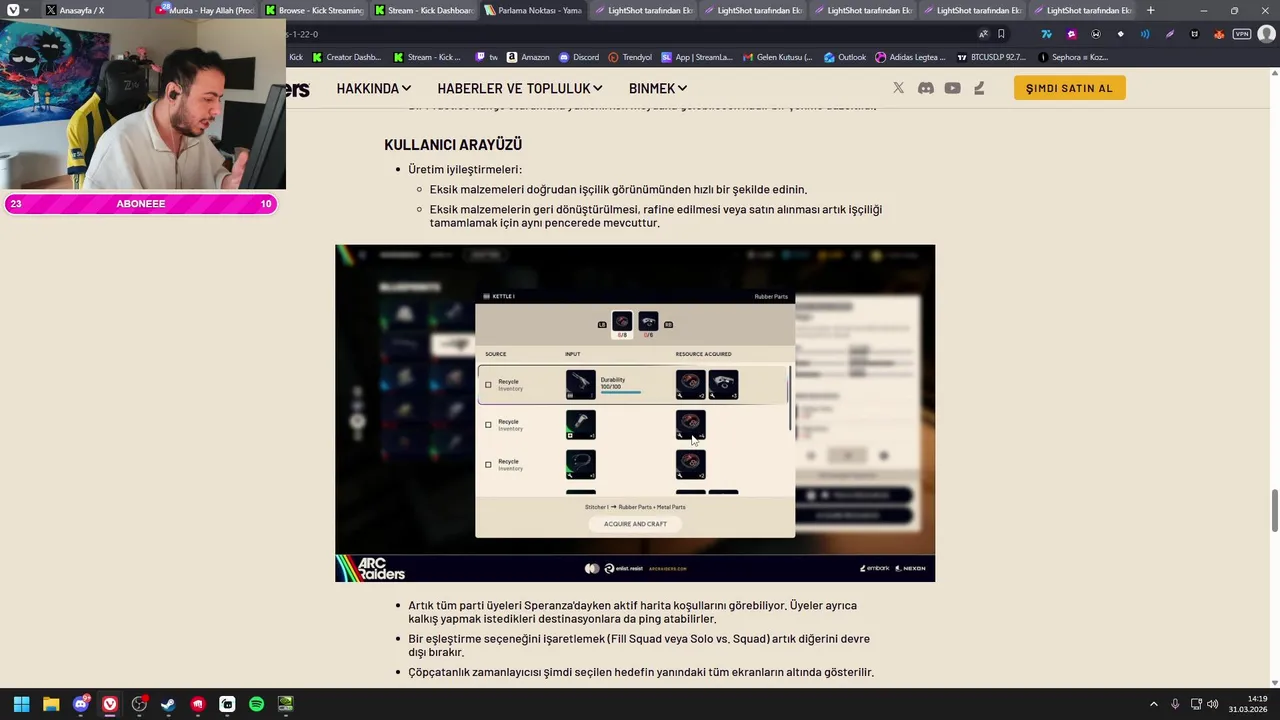Open the NVIDIA app on taskbar
The height and width of the screenshot is (720, 1280).
pos(285,704)
